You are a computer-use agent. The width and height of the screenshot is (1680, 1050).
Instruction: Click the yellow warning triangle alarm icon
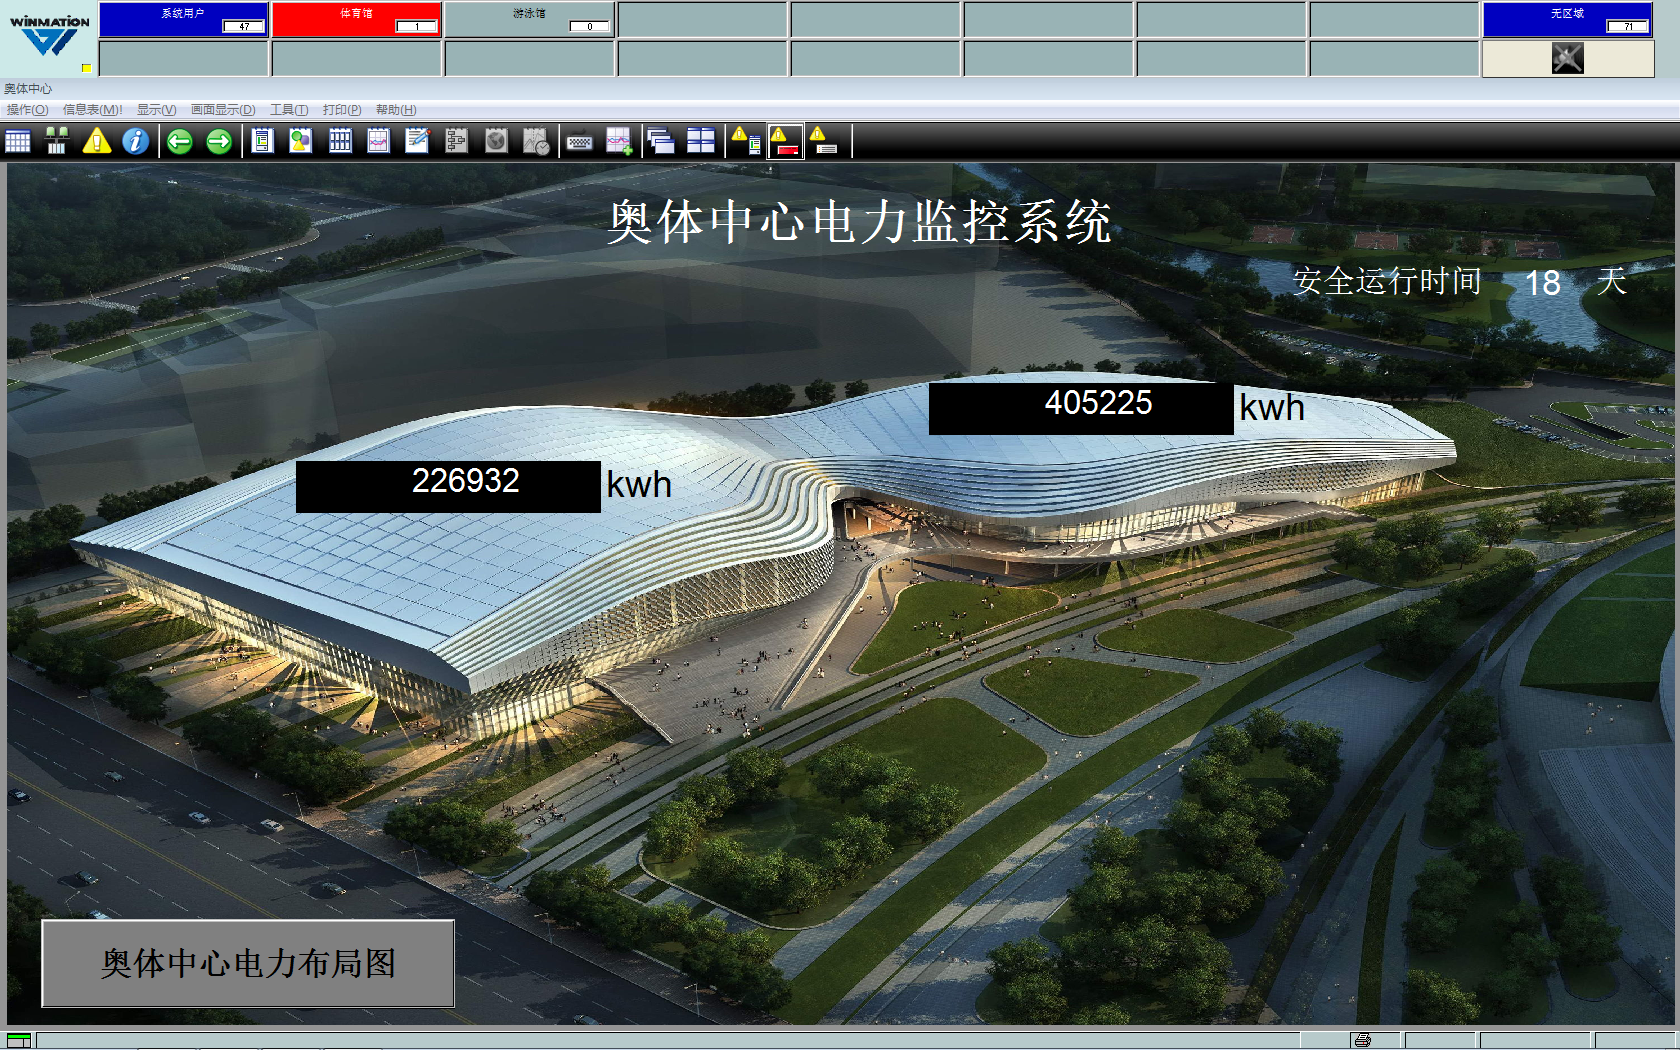tap(97, 141)
